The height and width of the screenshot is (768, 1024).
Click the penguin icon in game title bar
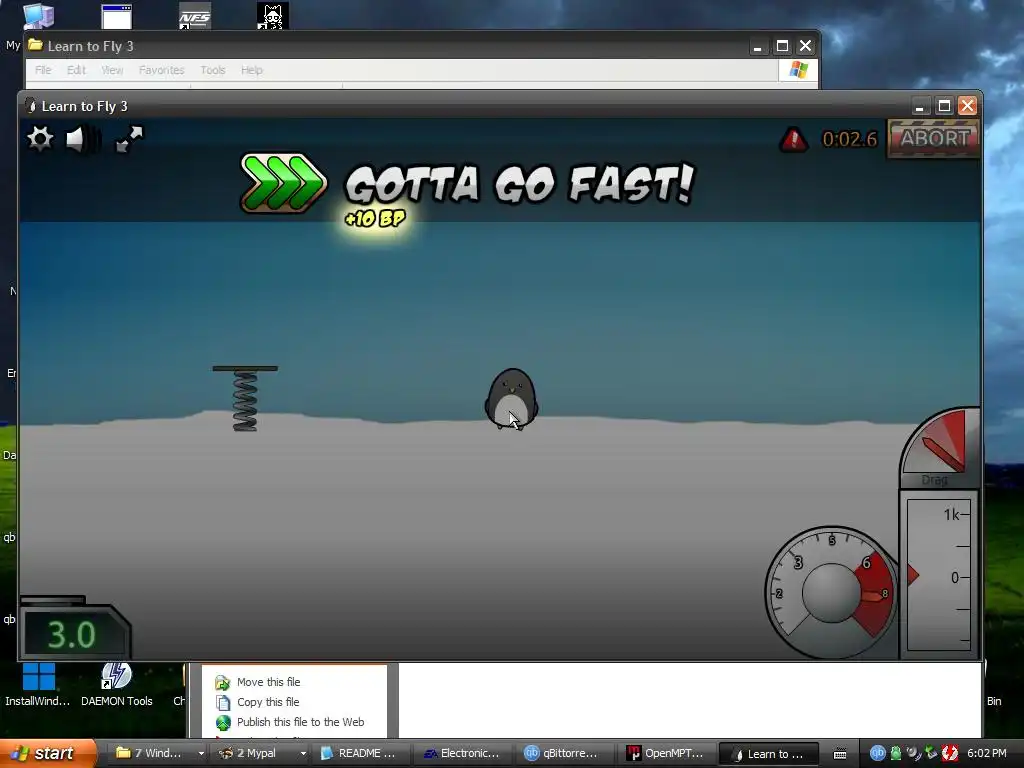point(30,106)
